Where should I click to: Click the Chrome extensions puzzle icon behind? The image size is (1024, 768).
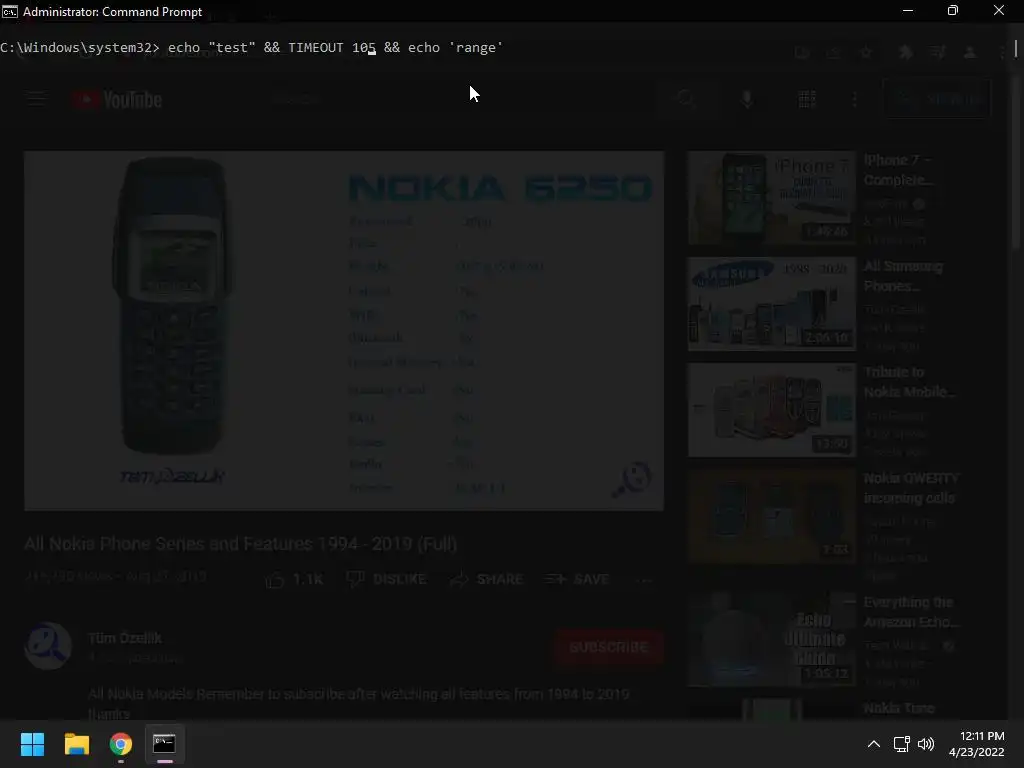[x=906, y=53]
